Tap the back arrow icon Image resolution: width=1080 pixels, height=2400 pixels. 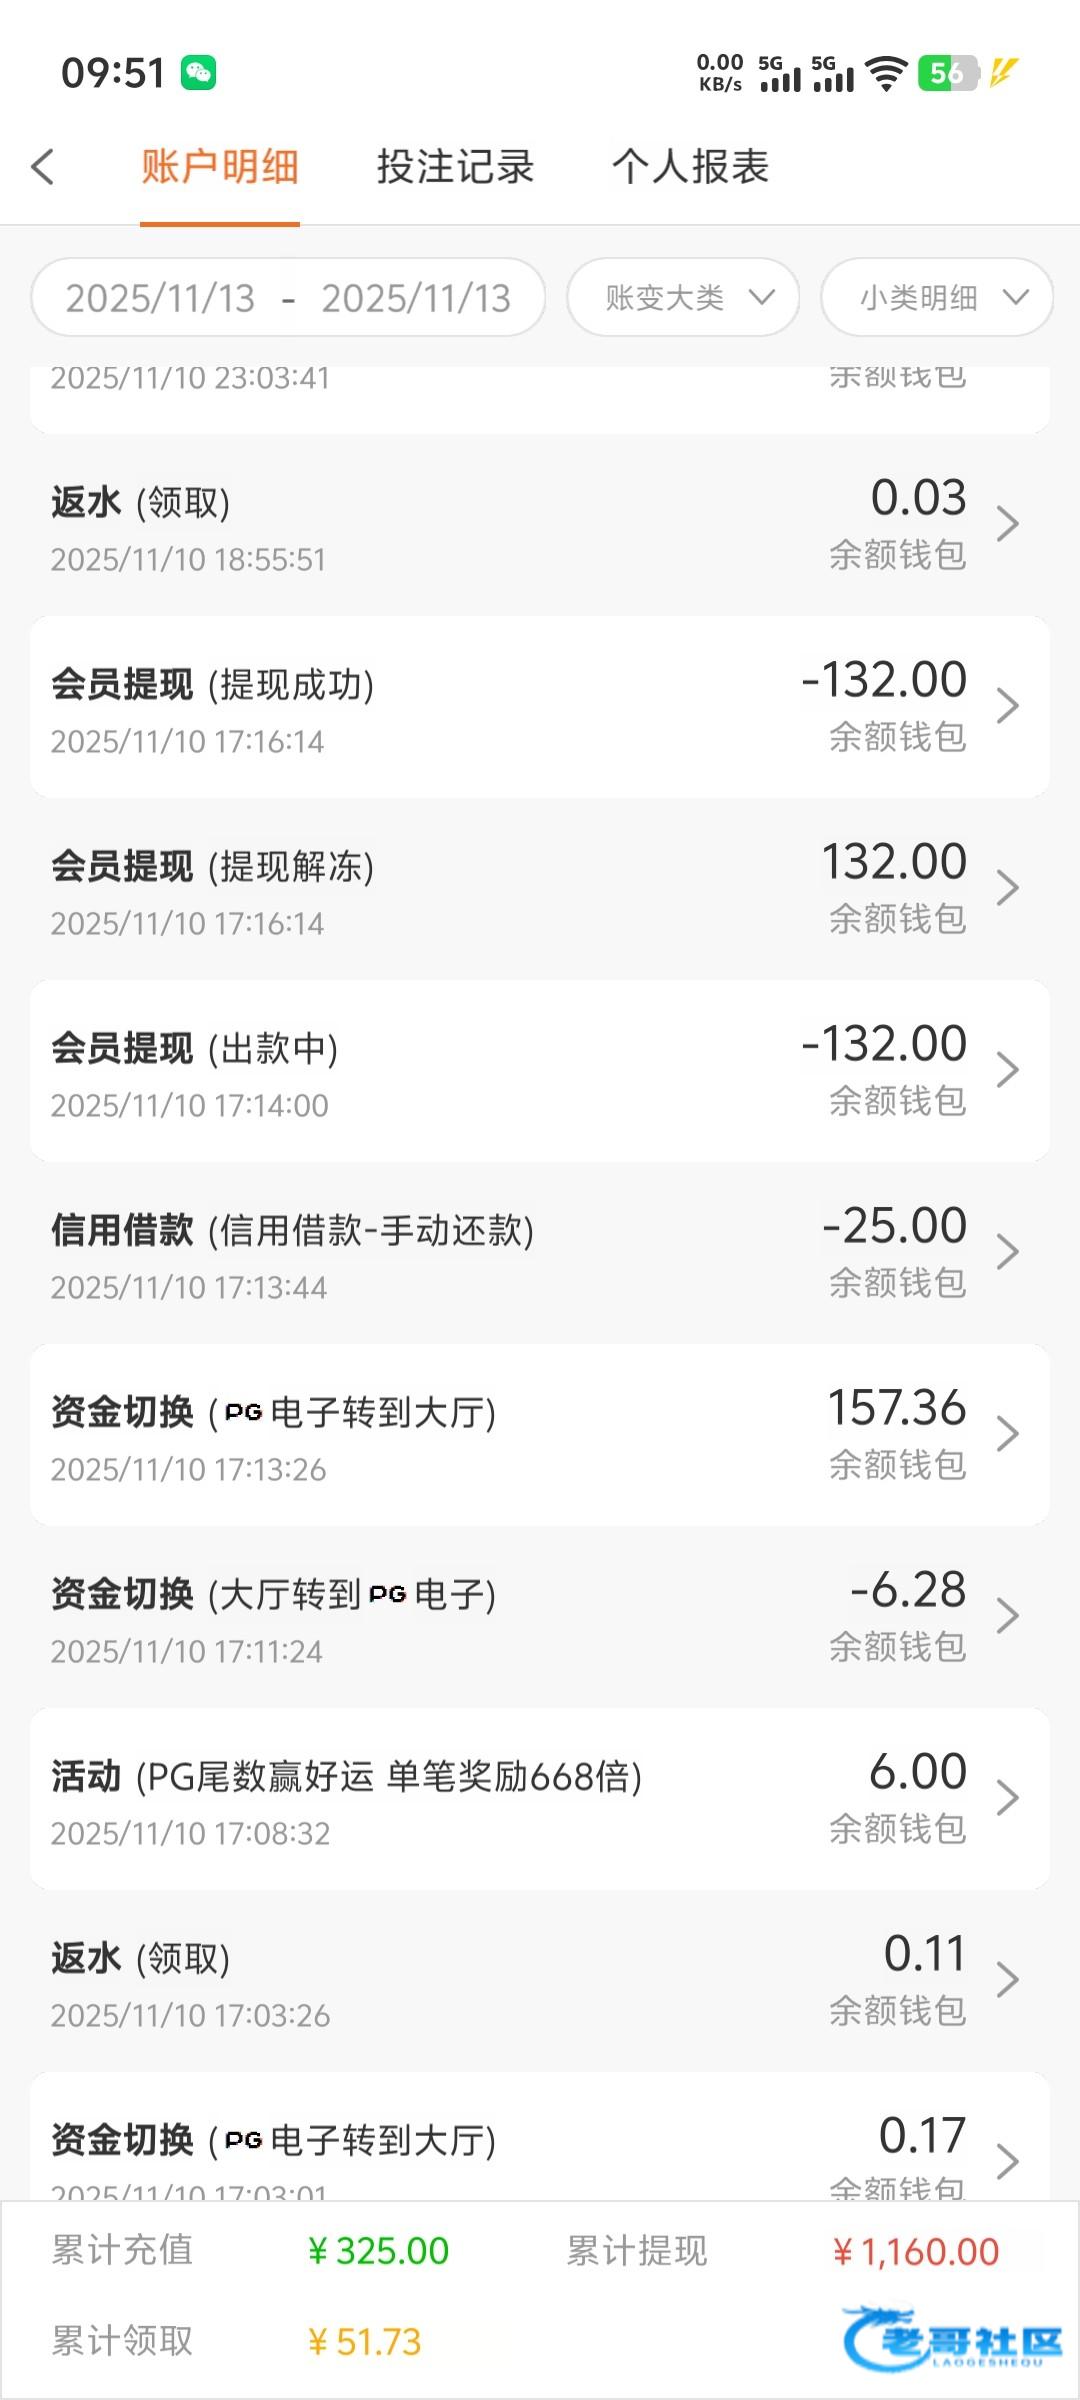pyautogui.click(x=43, y=167)
